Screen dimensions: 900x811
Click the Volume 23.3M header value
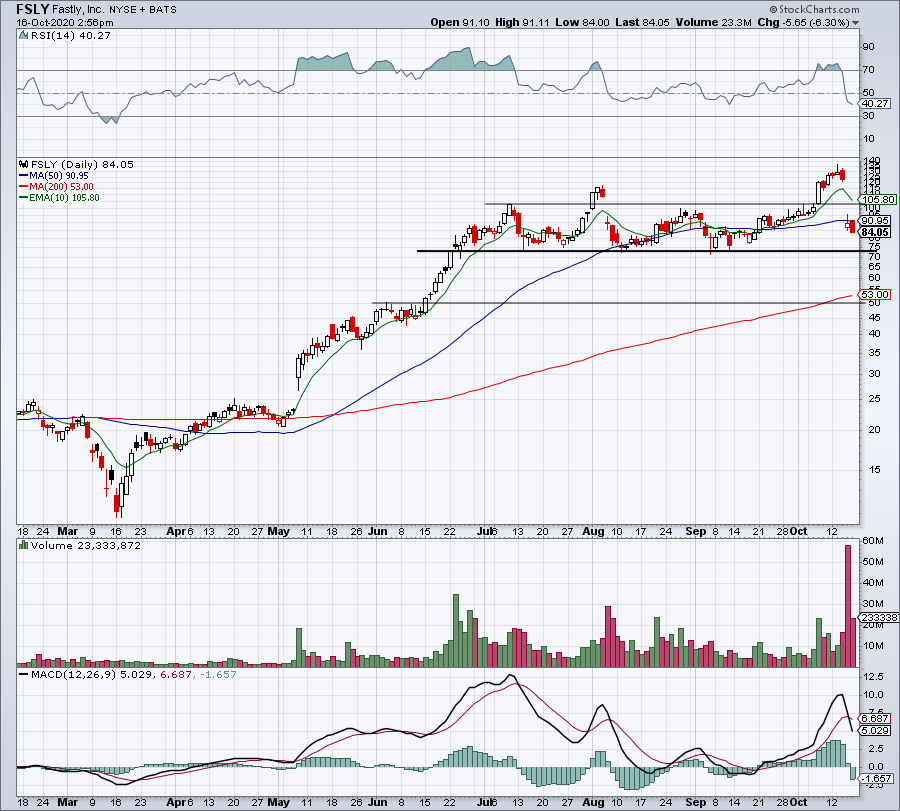point(713,22)
